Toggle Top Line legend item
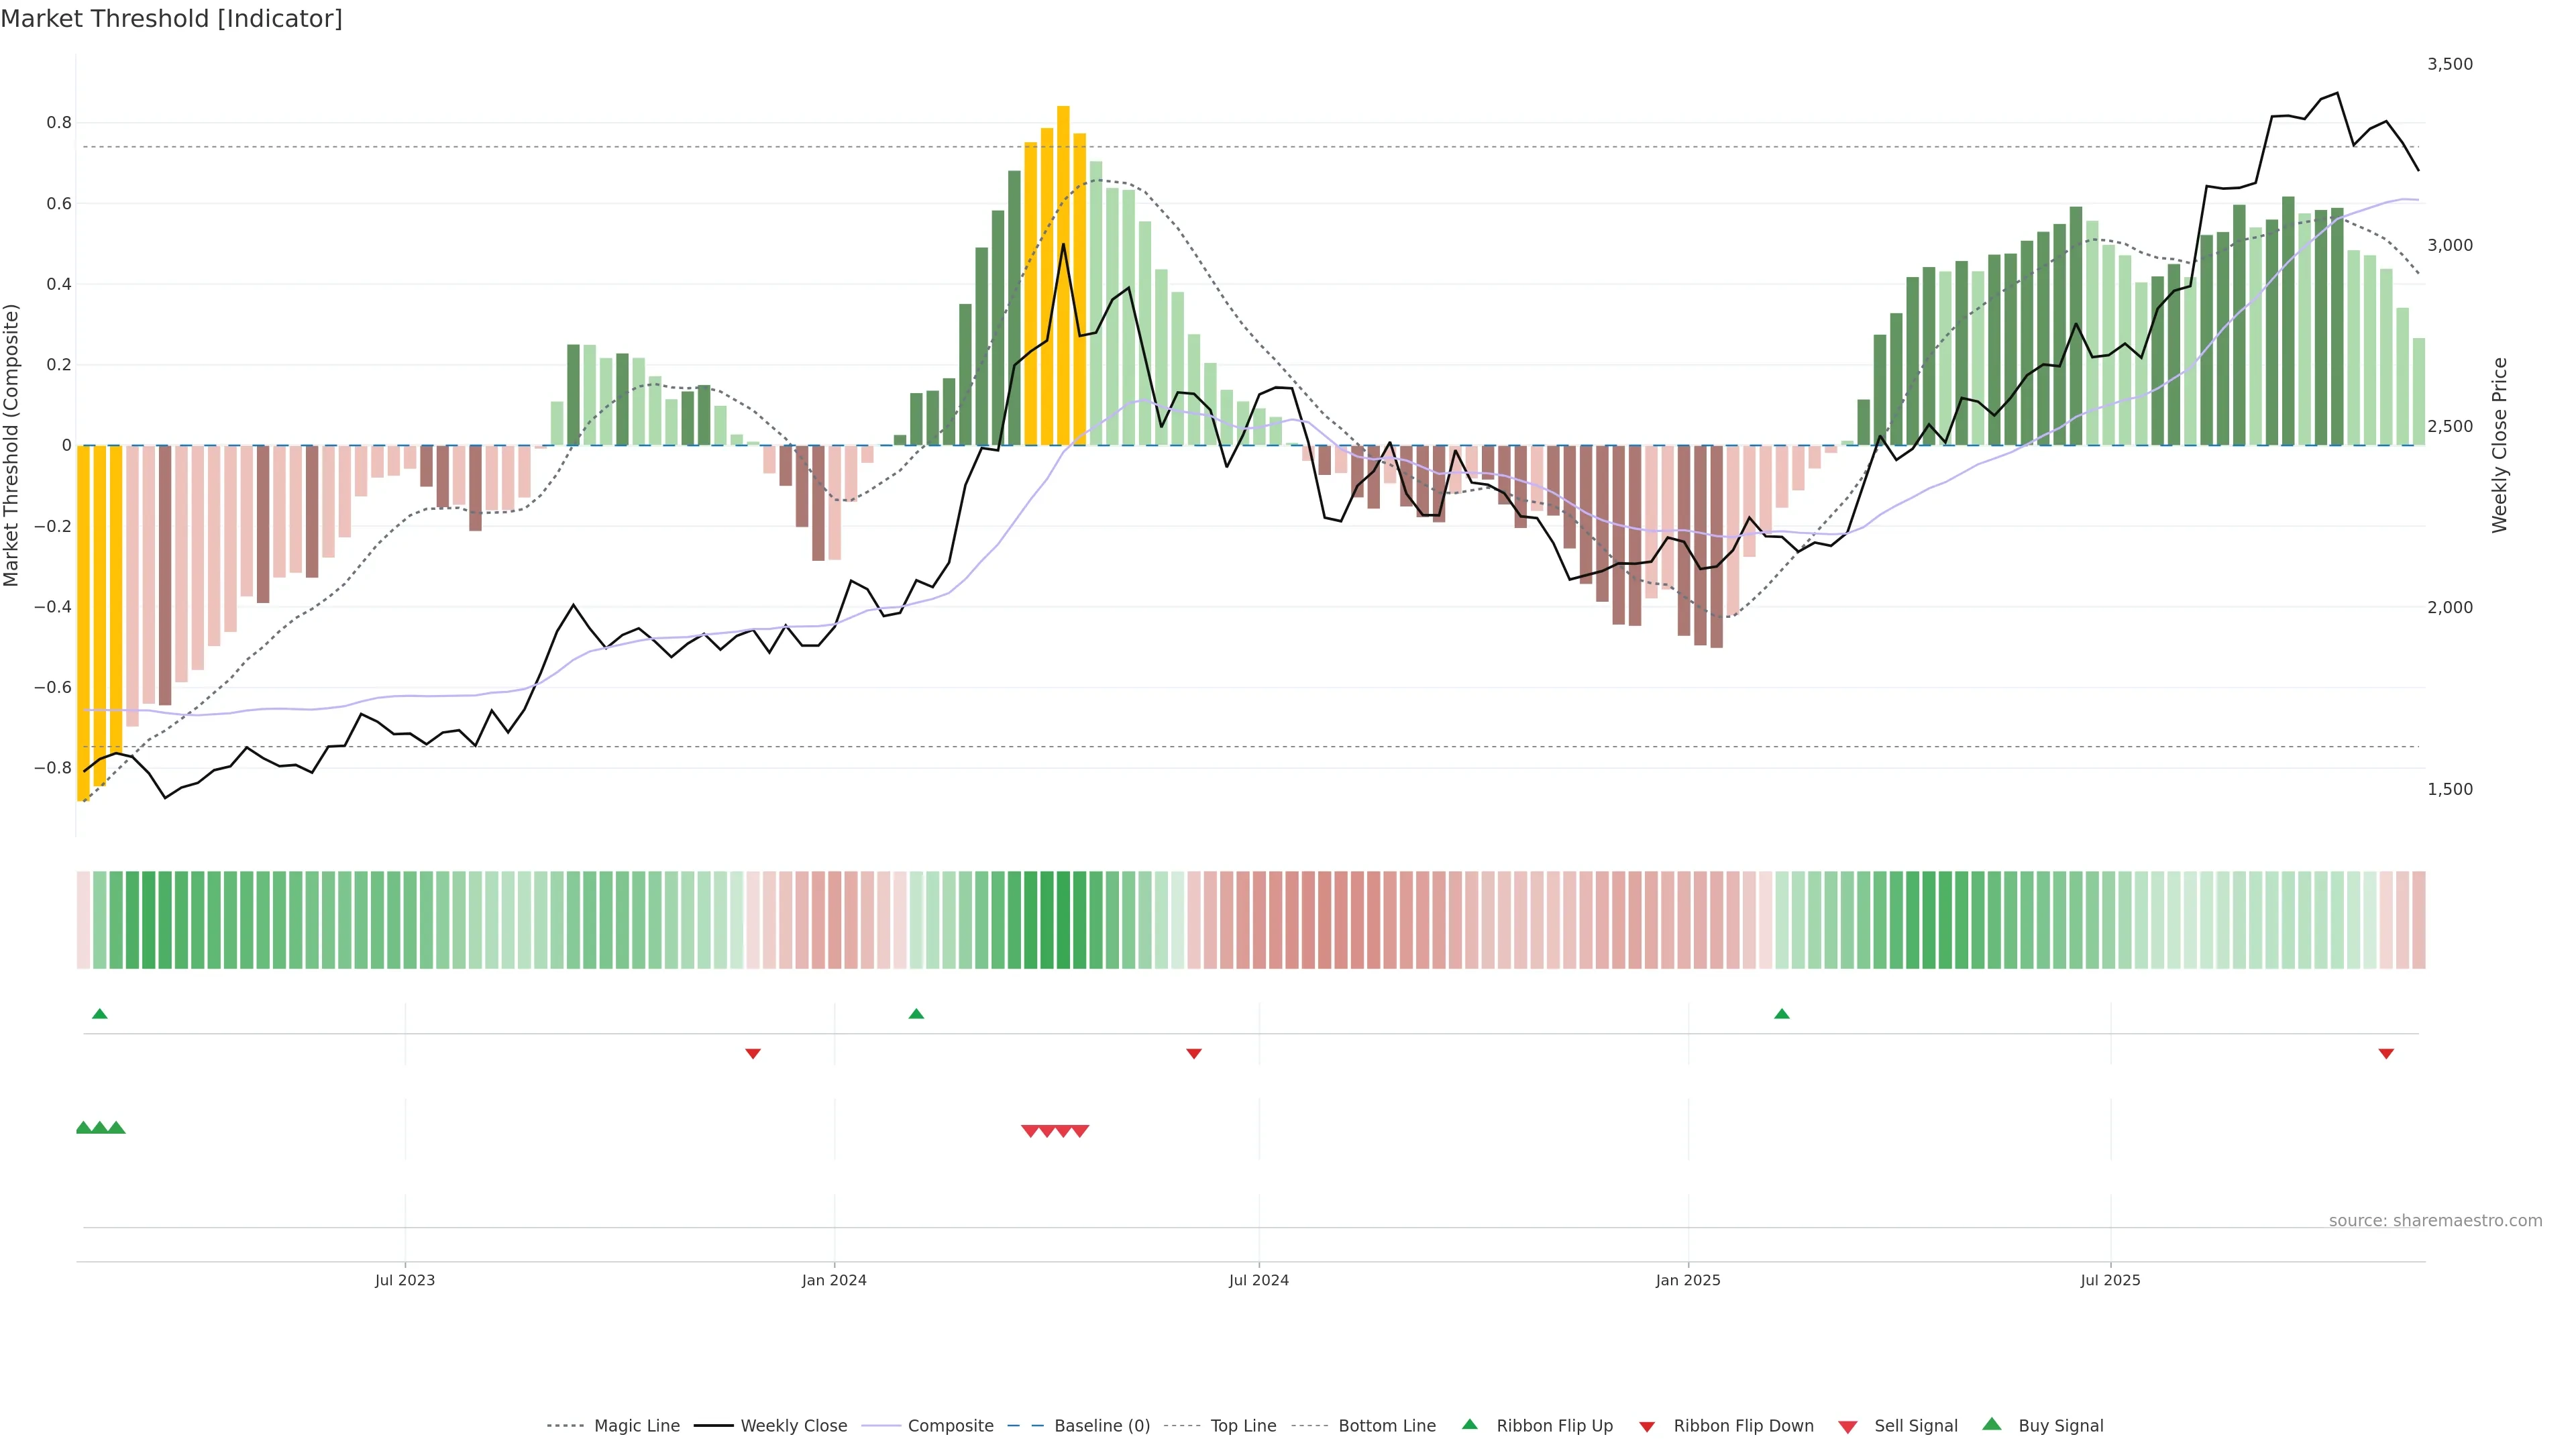Viewport: 2576px width, 1449px height. 1243,1425
